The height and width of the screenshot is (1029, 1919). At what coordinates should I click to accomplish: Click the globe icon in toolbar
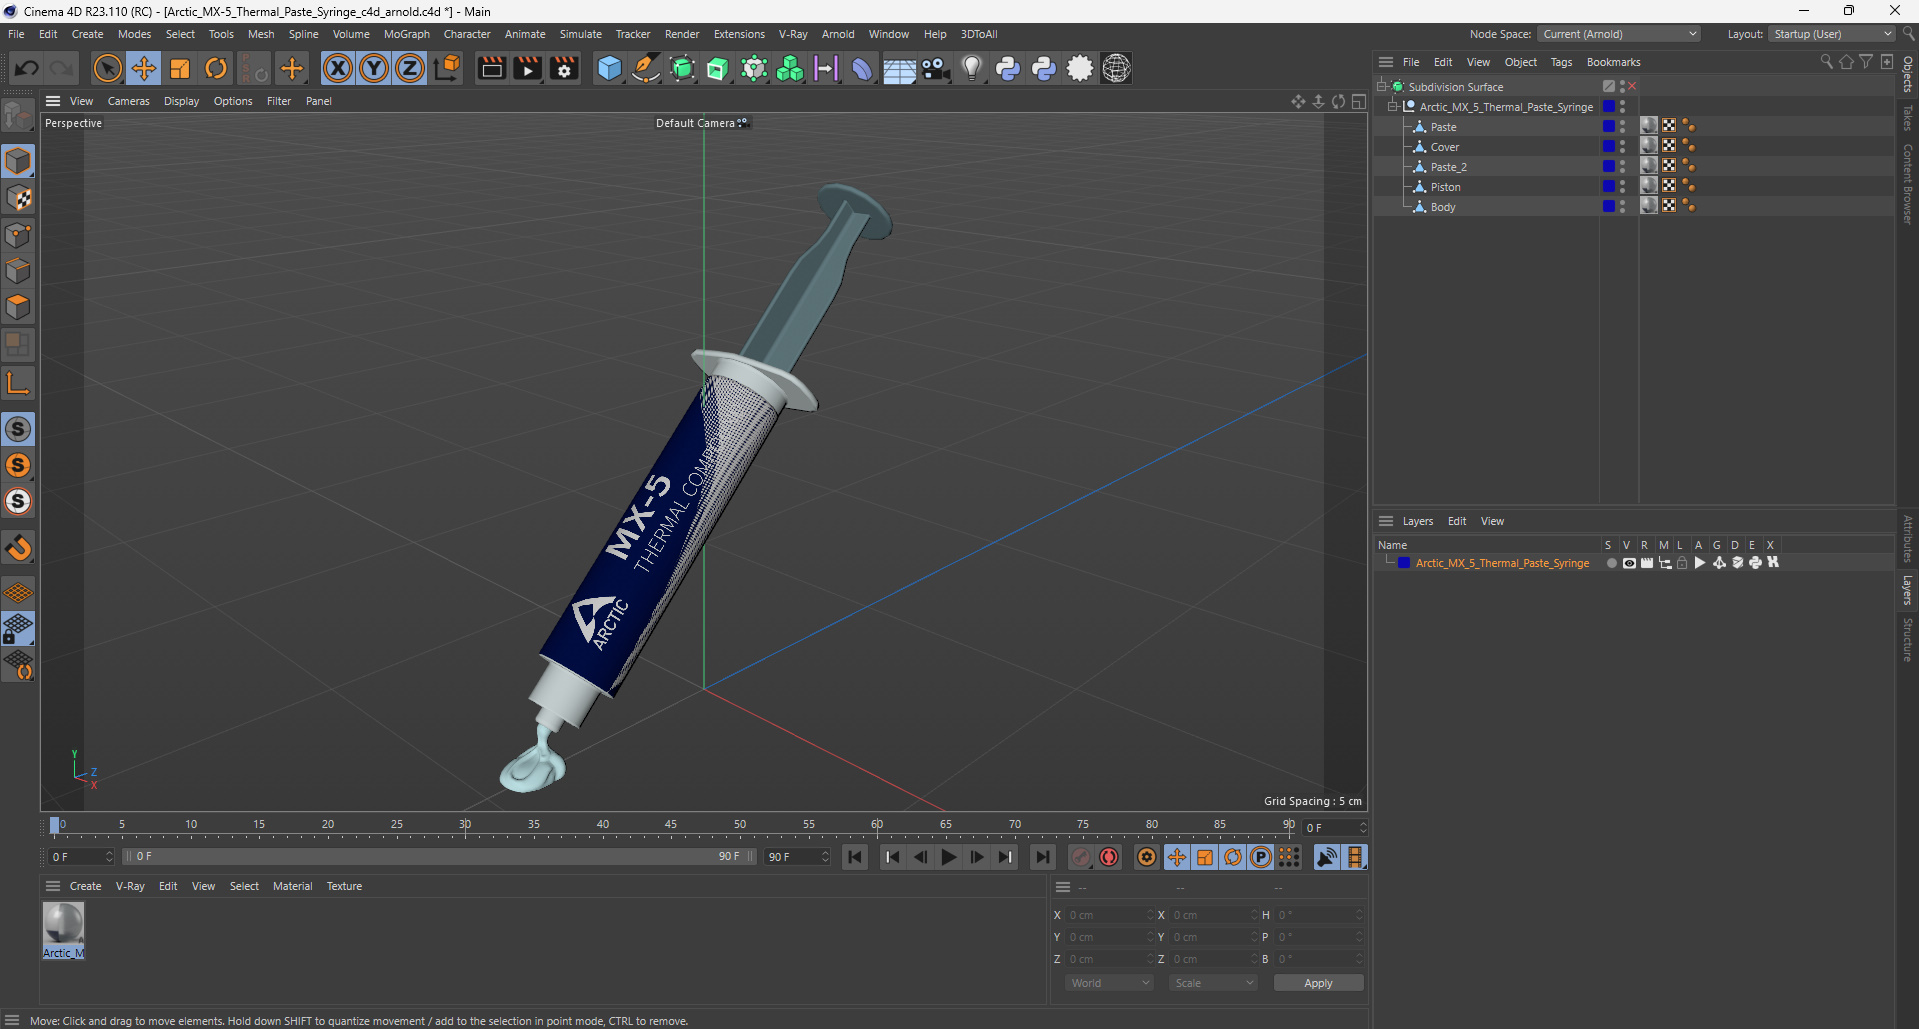pos(1116,68)
